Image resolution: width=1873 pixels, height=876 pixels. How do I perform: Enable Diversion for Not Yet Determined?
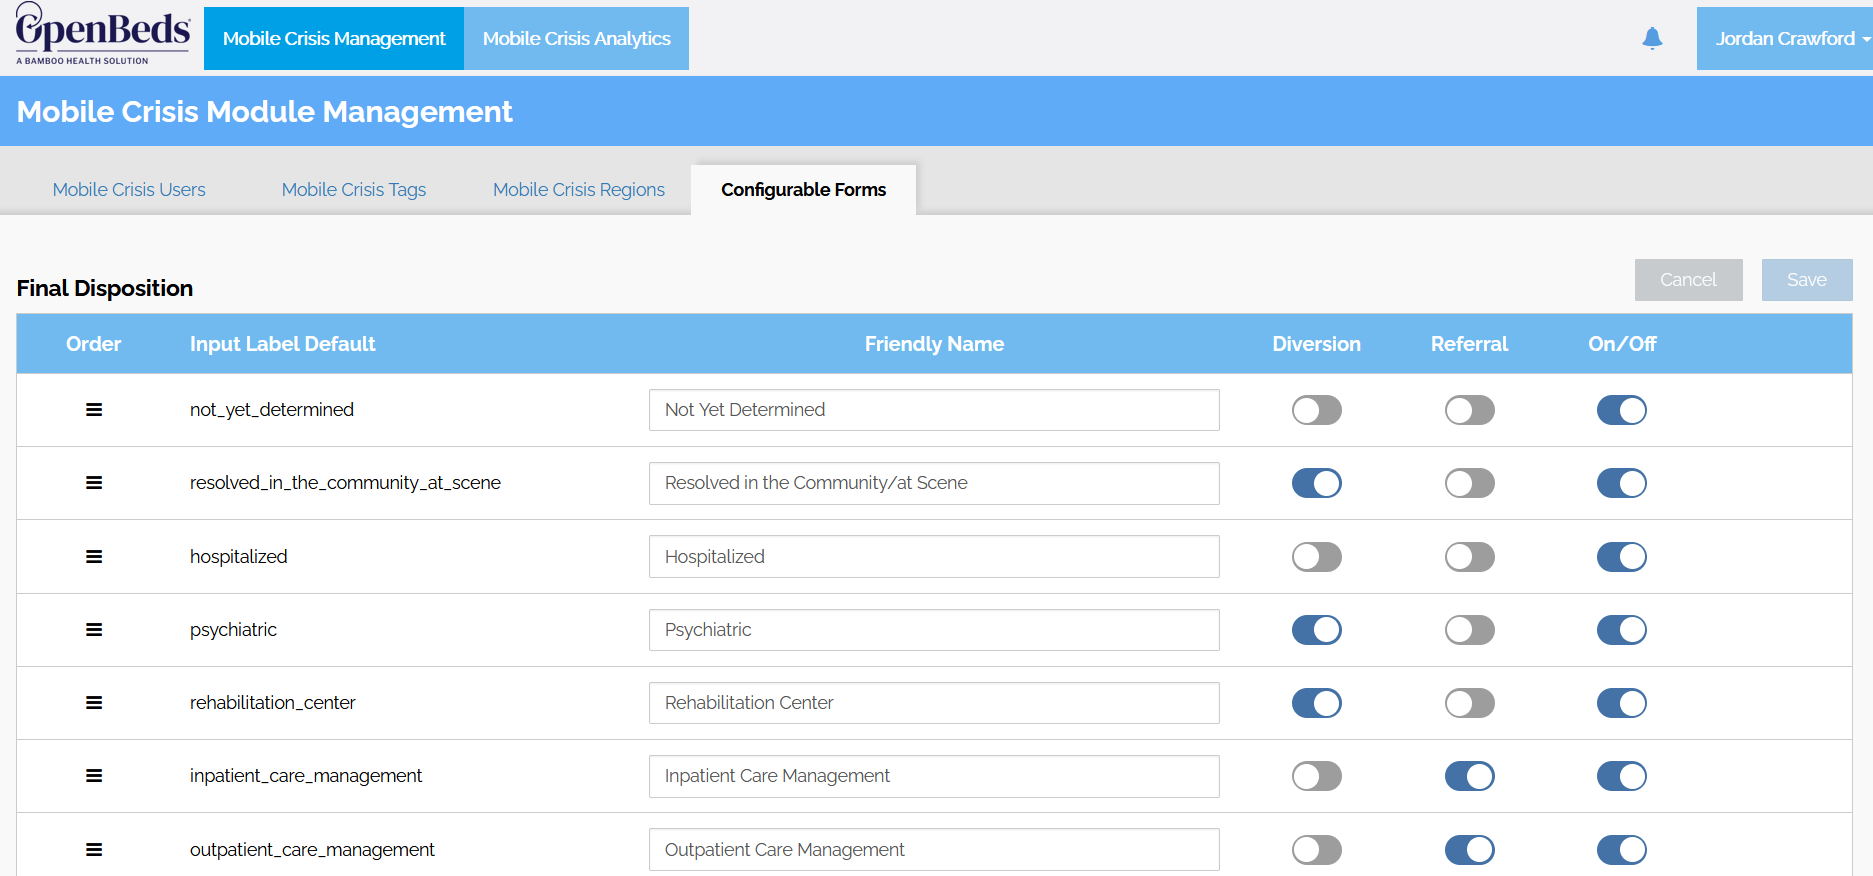tap(1316, 410)
